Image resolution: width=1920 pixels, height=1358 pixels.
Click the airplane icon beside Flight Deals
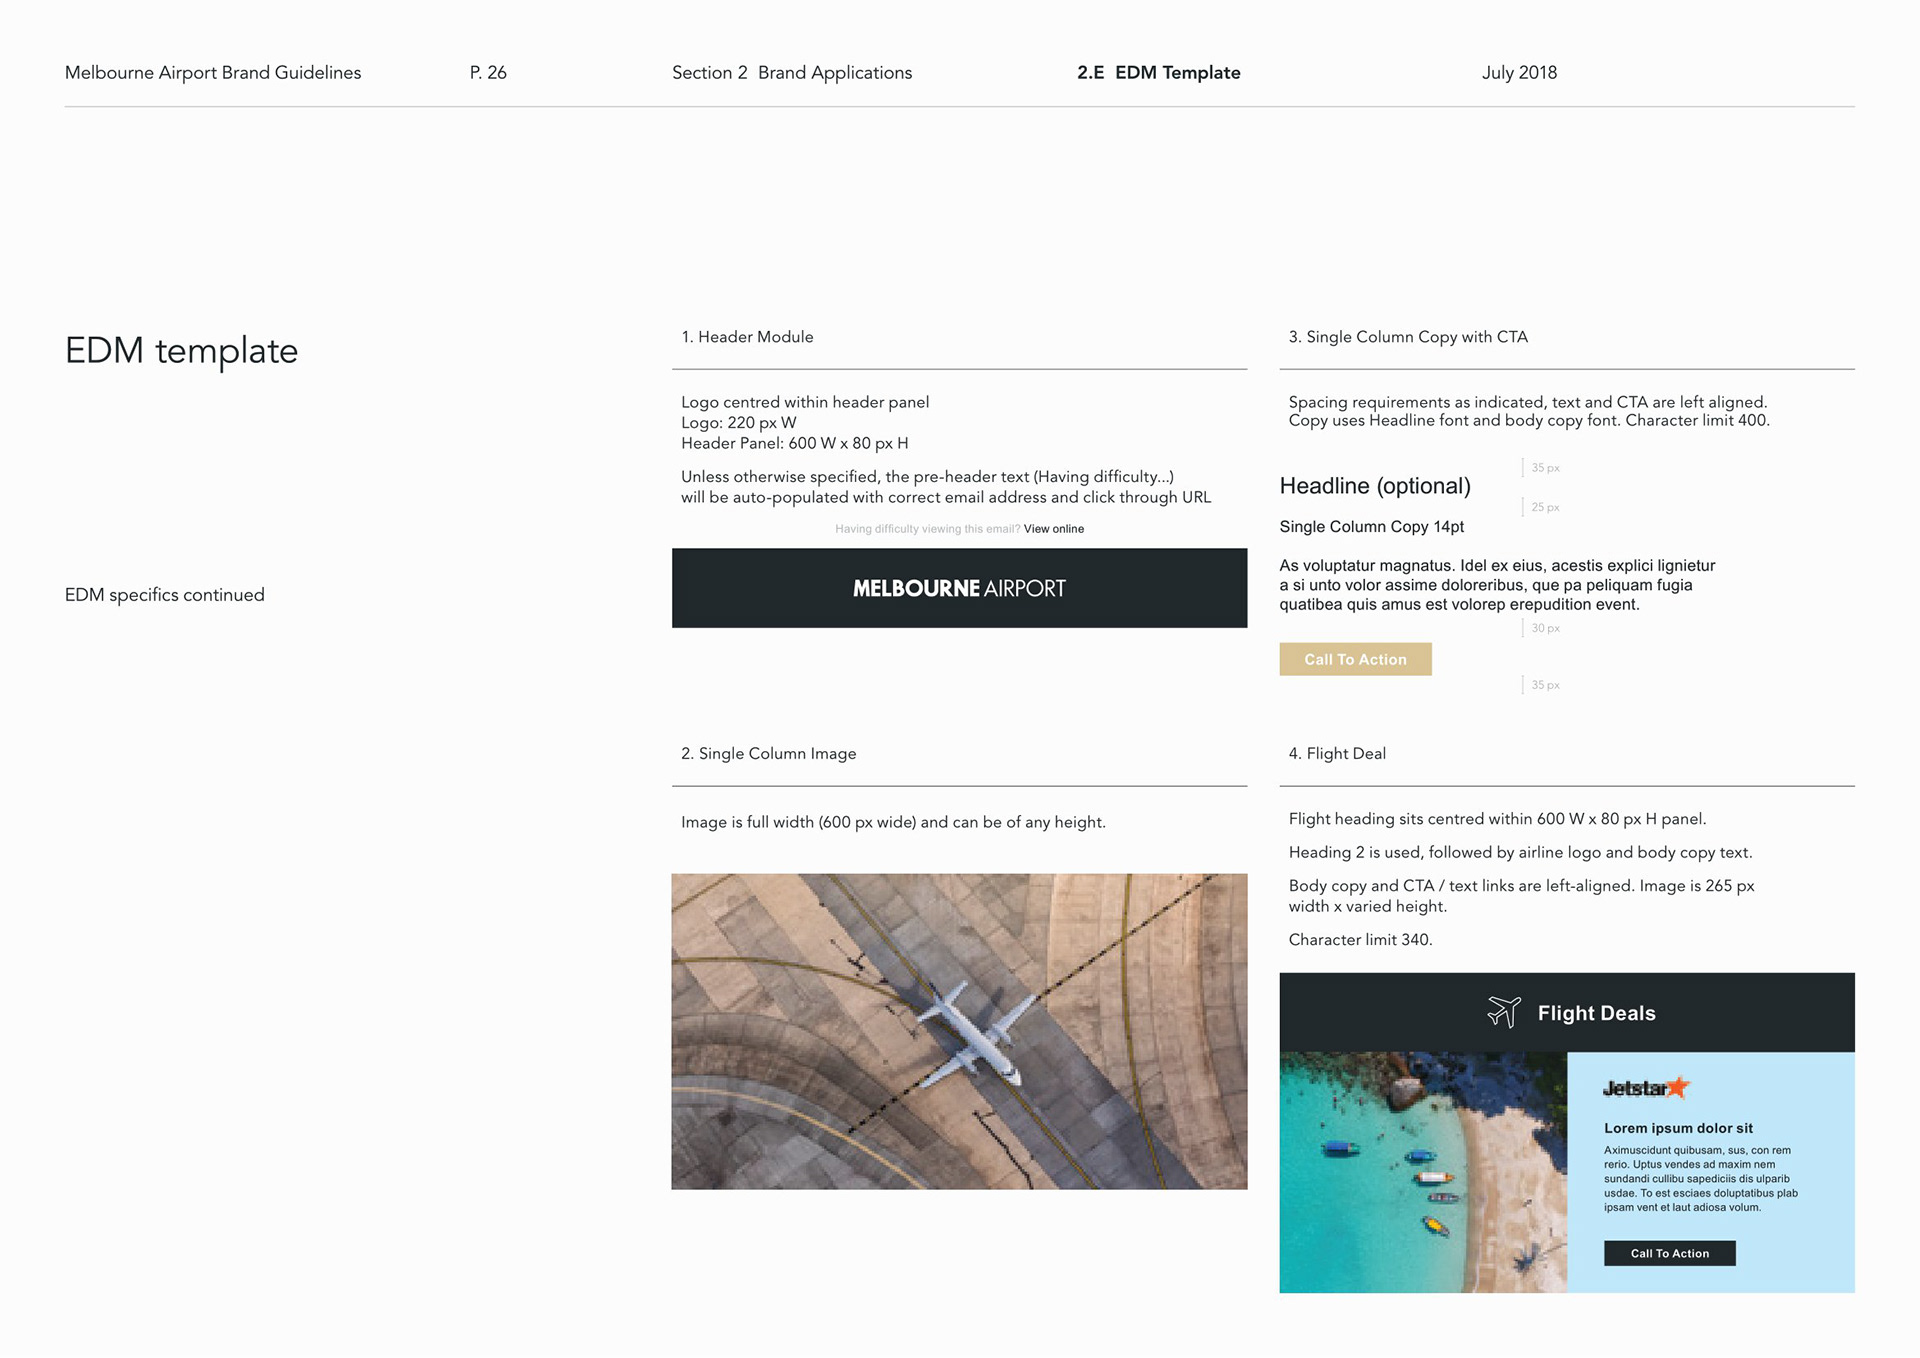click(x=1503, y=1012)
